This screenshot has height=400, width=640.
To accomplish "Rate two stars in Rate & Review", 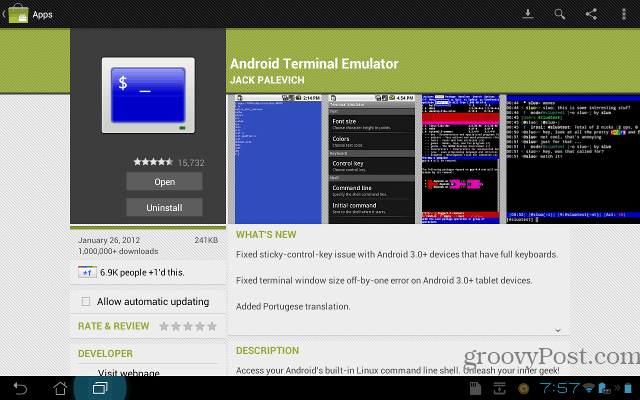I will pyautogui.click(x=176, y=326).
